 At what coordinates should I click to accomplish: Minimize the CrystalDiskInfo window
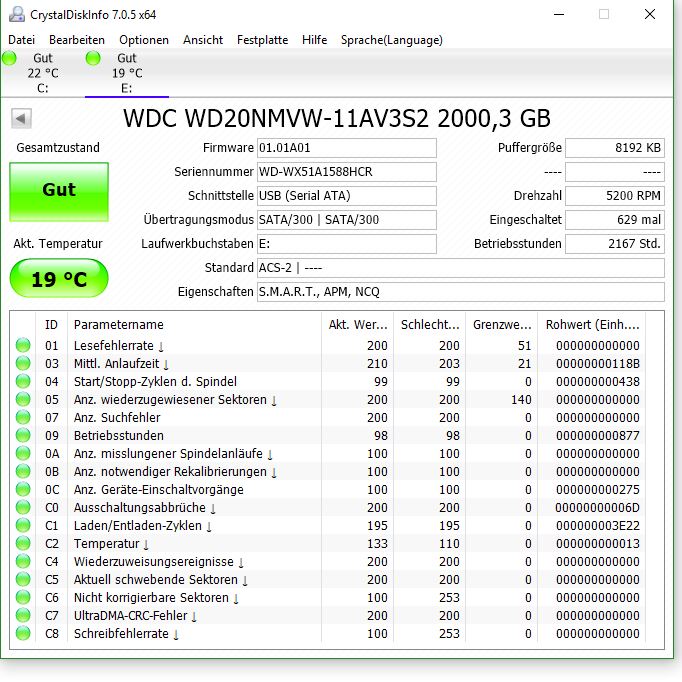[x=559, y=14]
